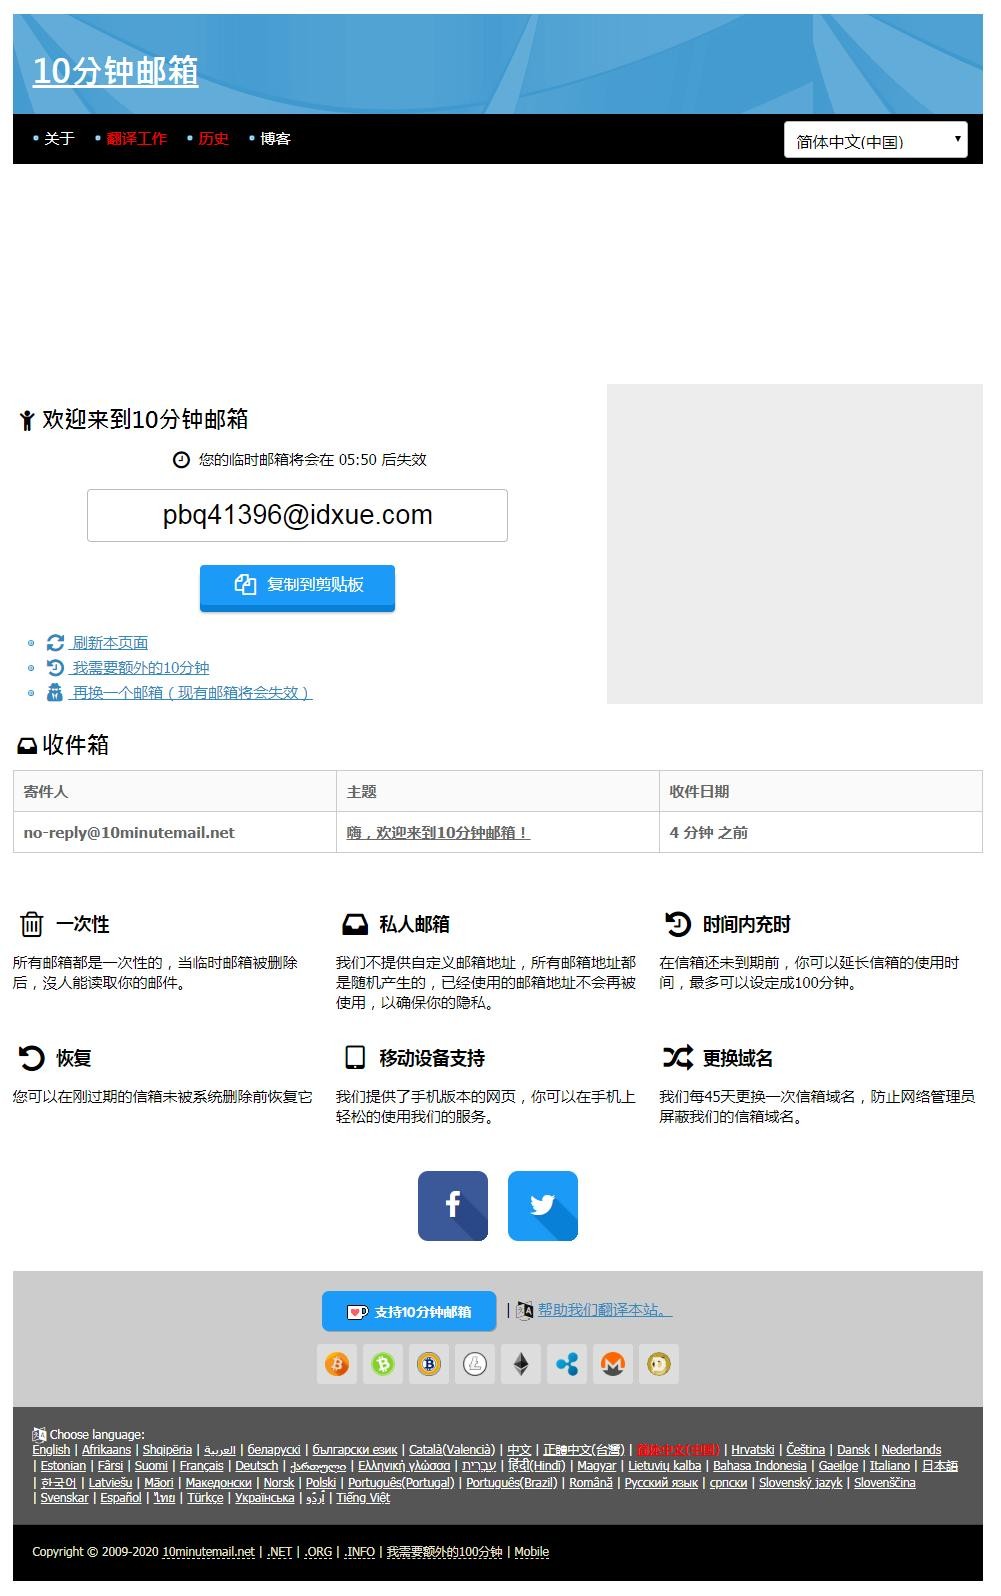Click the temporary email address field
The width and height of the screenshot is (1001, 1596).
click(x=297, y=515)
